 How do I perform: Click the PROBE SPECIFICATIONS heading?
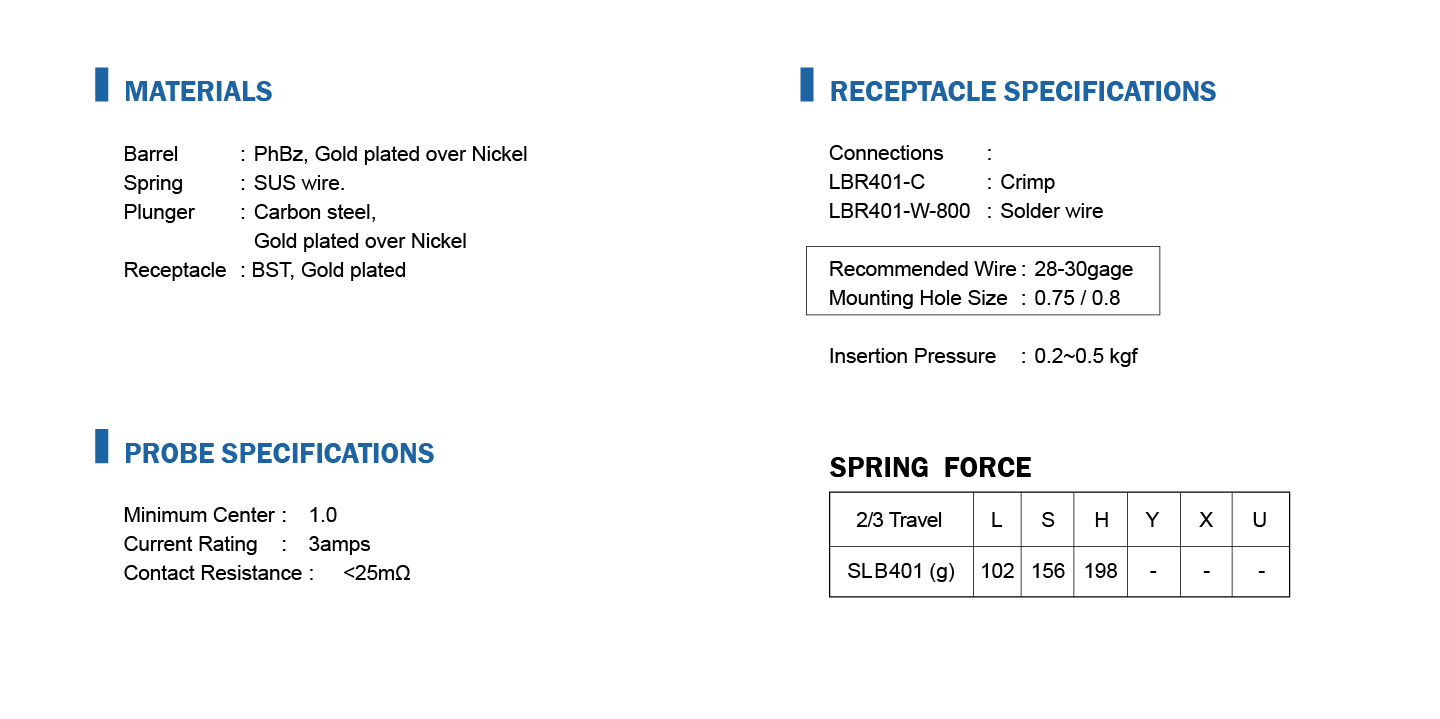point(279,454)
